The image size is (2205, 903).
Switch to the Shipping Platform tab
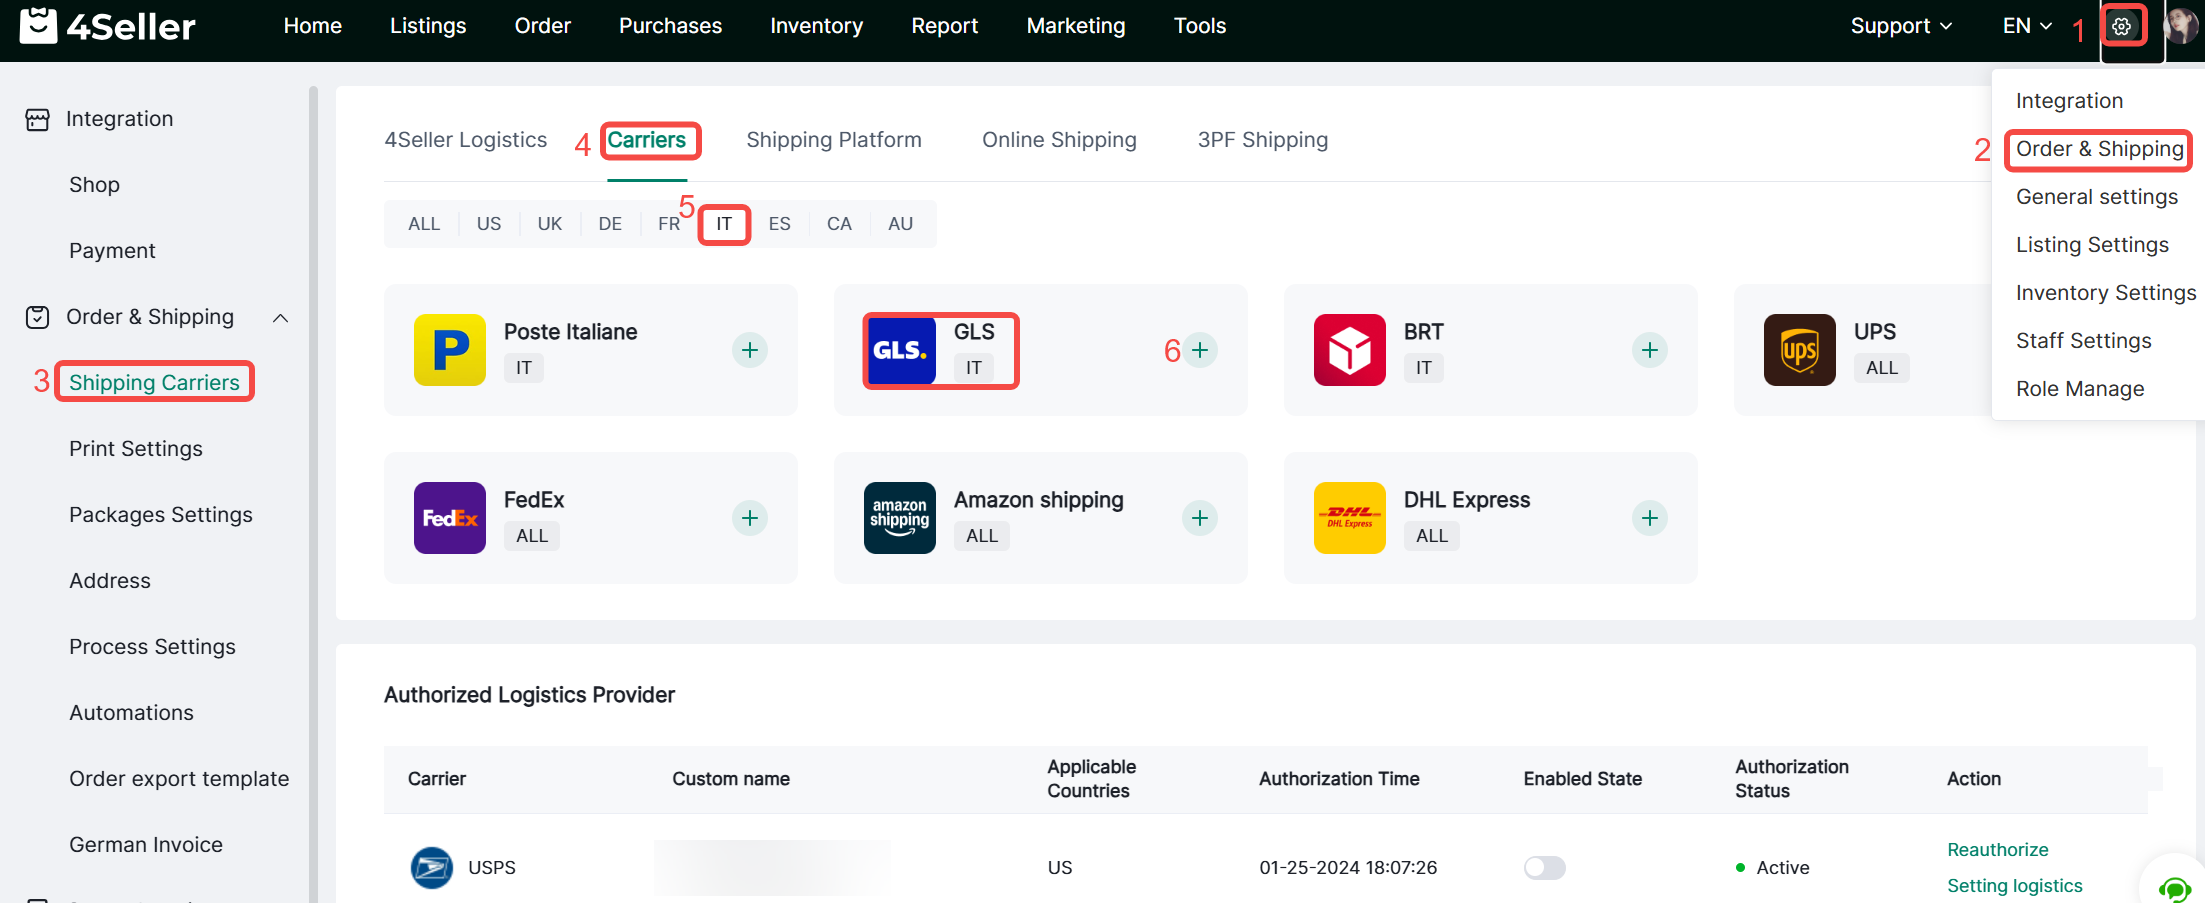[834, 140]
